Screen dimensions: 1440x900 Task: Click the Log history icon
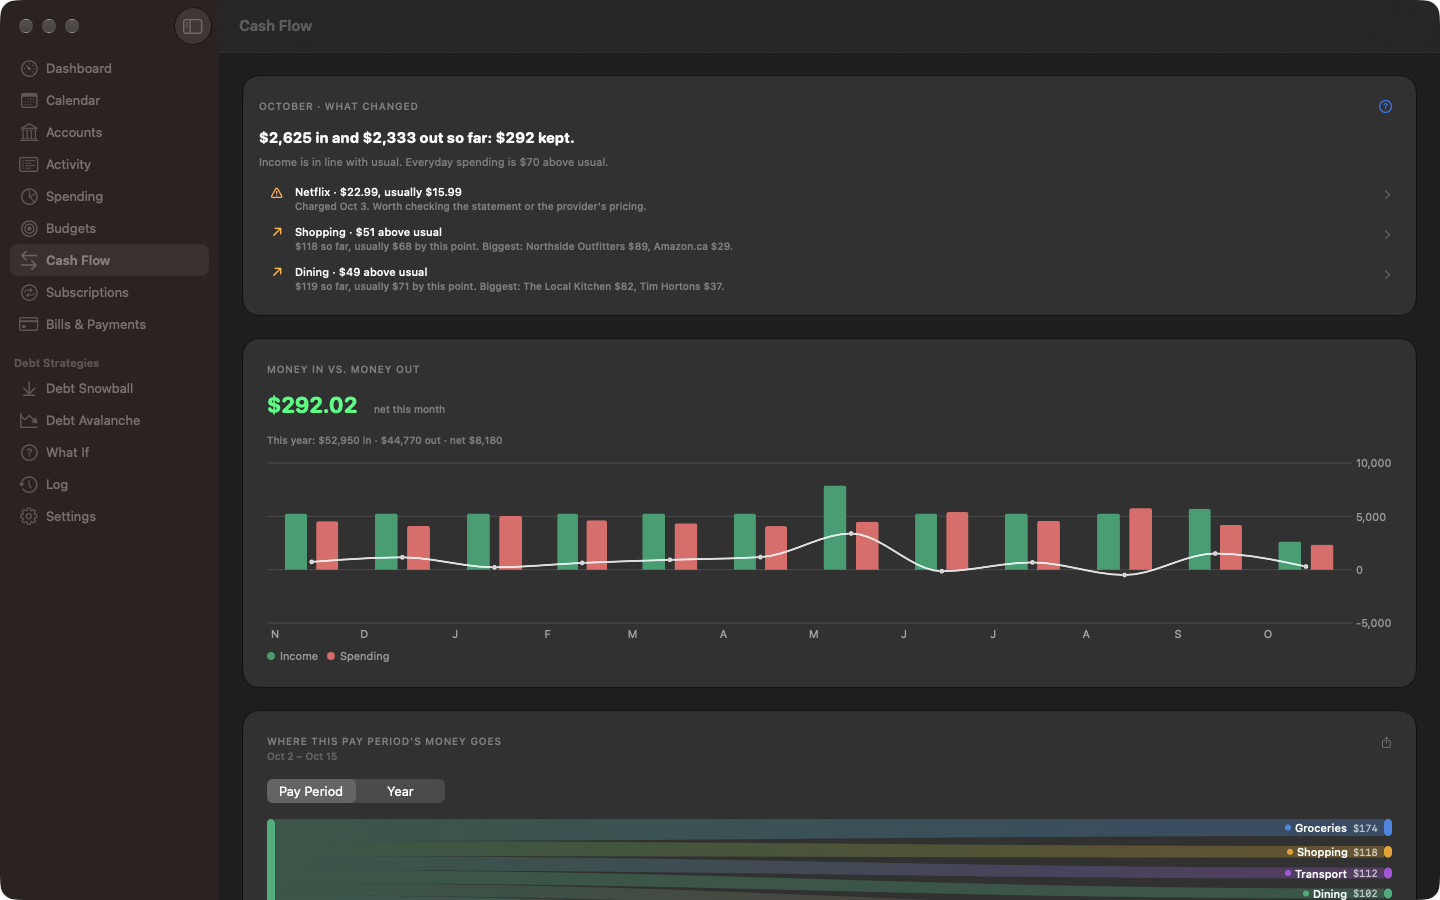pos(29,484)
